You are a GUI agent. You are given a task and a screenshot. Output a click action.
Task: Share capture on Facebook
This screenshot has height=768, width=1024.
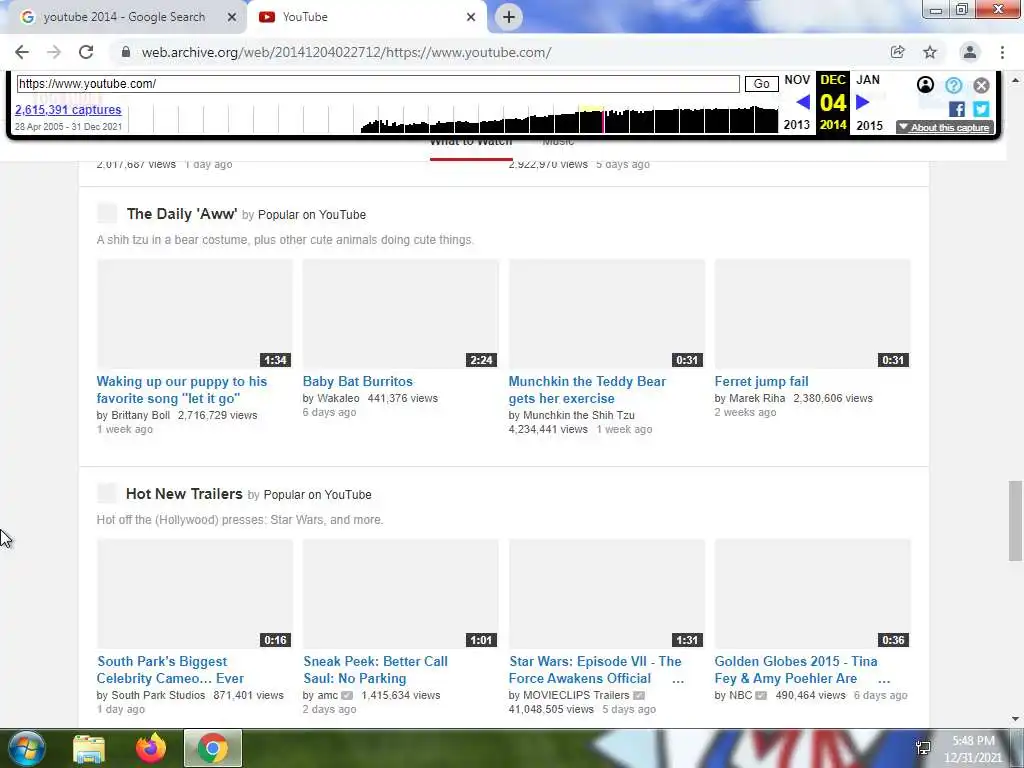(957, 109)
